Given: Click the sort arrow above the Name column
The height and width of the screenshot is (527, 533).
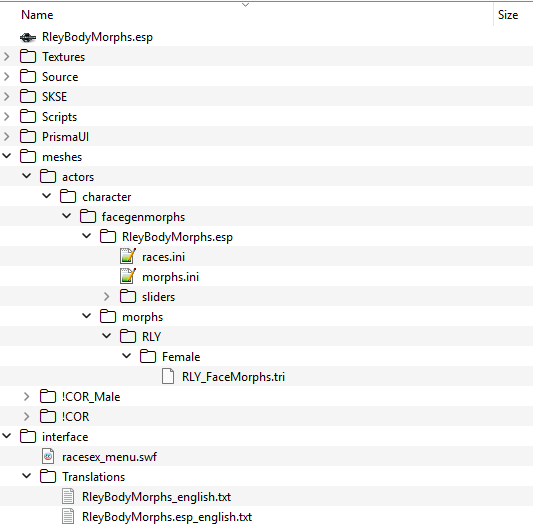Looking at the screenshot, I should click(245, 5).
